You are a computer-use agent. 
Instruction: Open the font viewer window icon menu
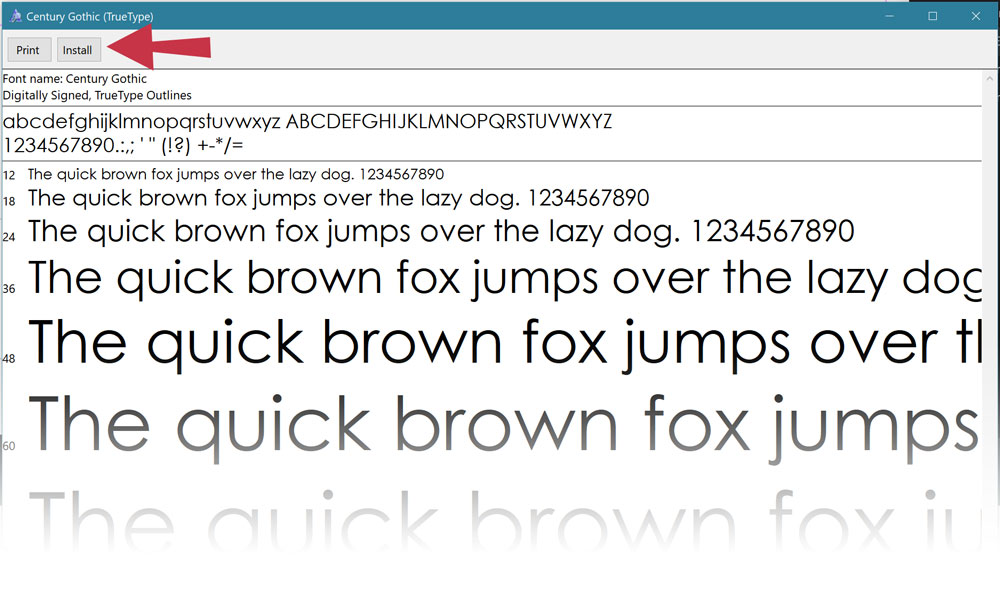coord(14,16)
